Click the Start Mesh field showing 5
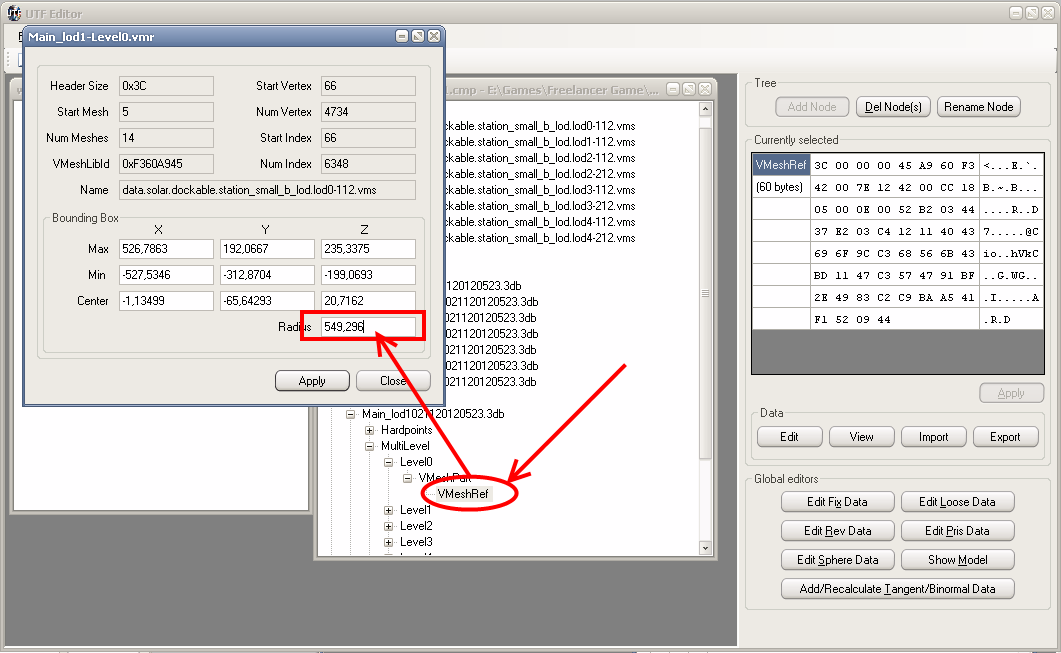Image resolution: width=1061 pixels, height=653 pixels. [166, 112]
